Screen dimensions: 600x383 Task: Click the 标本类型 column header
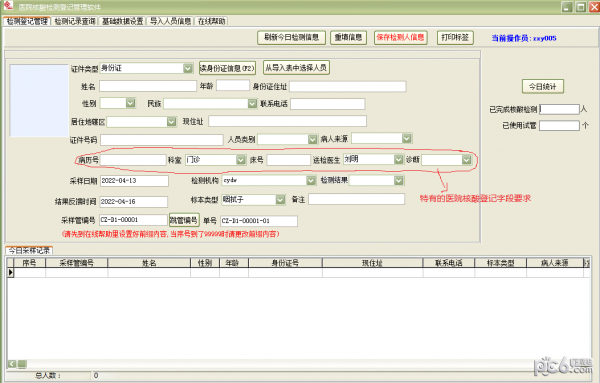click(x=501, y=263)
